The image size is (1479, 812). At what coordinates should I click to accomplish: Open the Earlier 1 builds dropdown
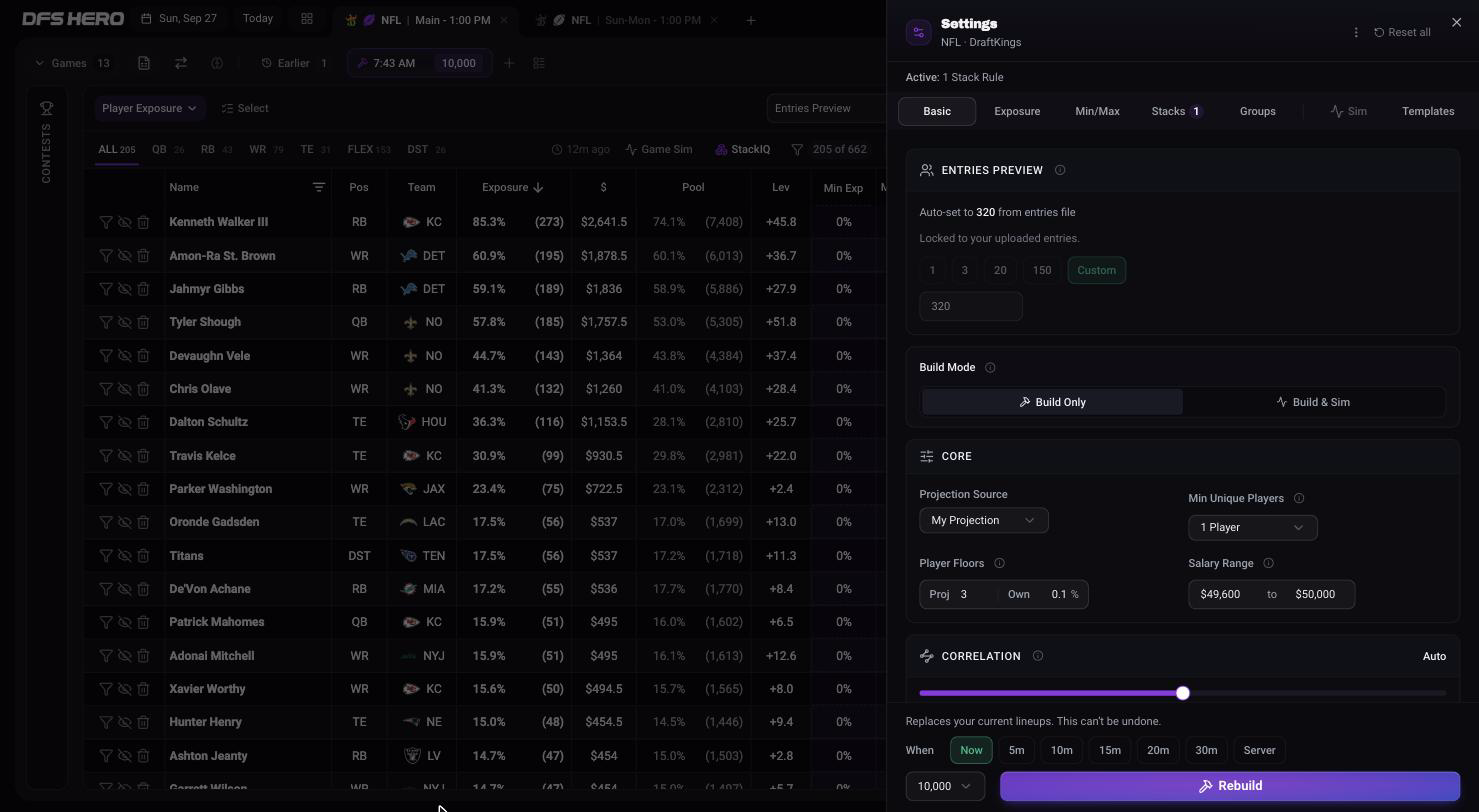(294, 63)
